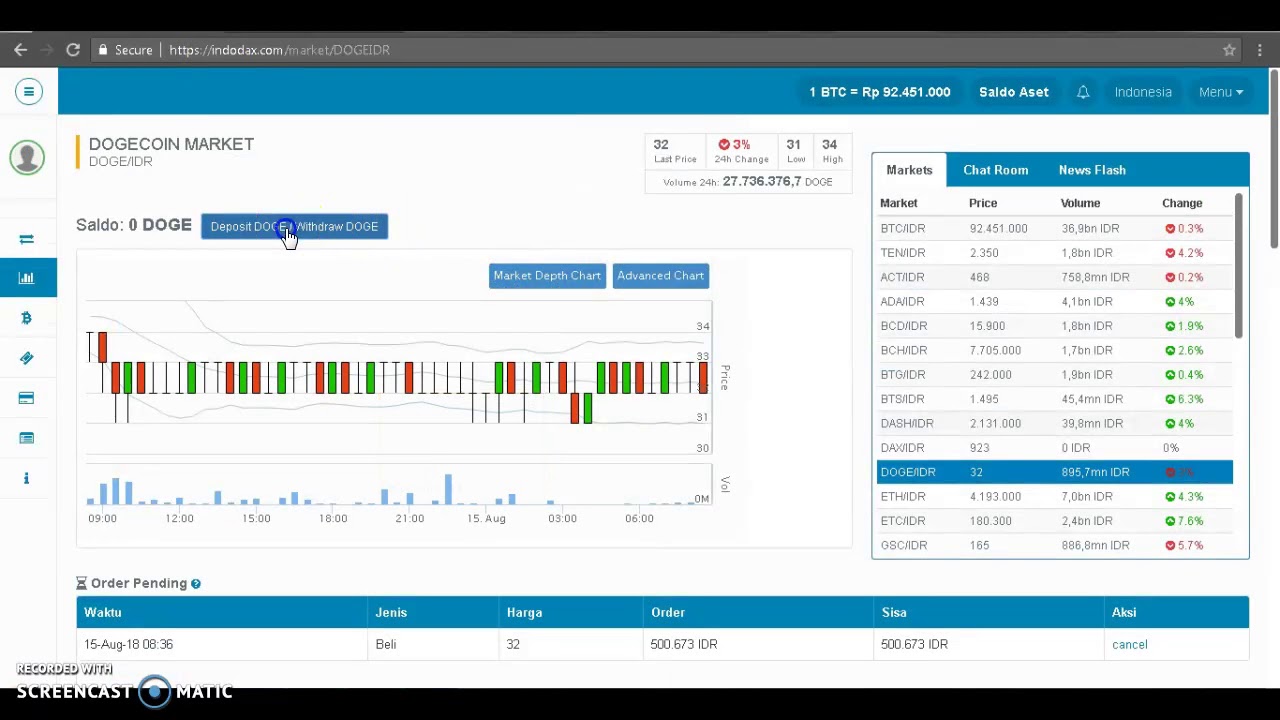This screenshot has height=720, width=1280.
Task: Select the BTS/IDR market row
Action: click(1055, 399)
